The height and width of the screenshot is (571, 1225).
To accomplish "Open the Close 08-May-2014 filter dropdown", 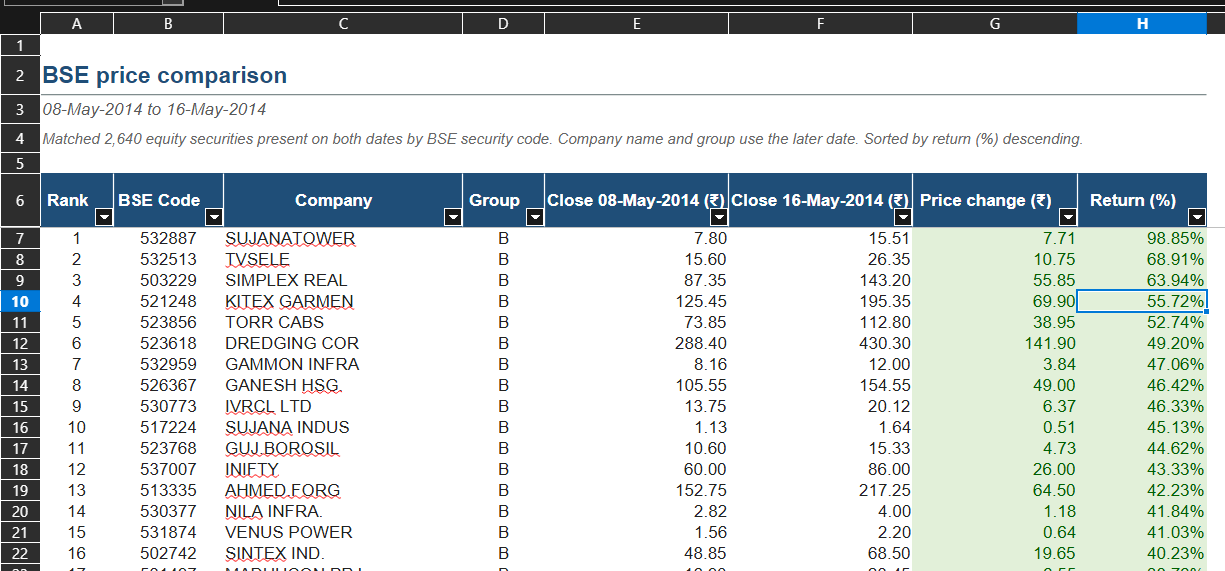I will (x=718, y=218).
